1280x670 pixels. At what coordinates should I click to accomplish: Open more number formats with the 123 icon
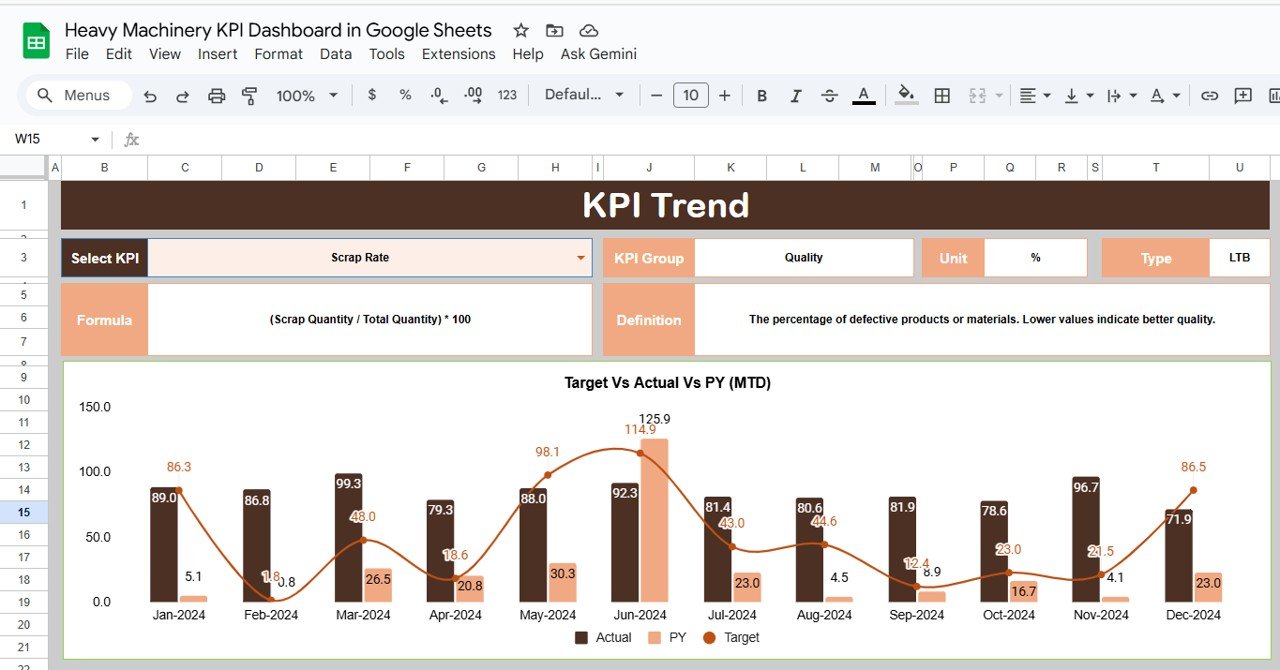click(506, 95)
